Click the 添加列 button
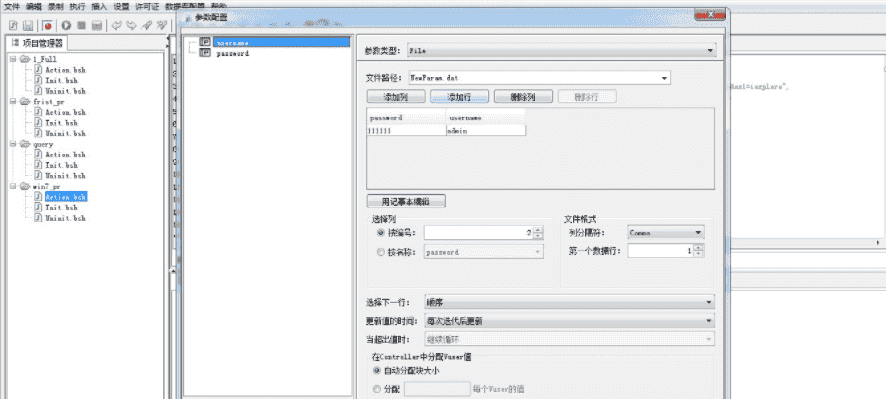Screen dimensions: 886x399 click(396, 97)
